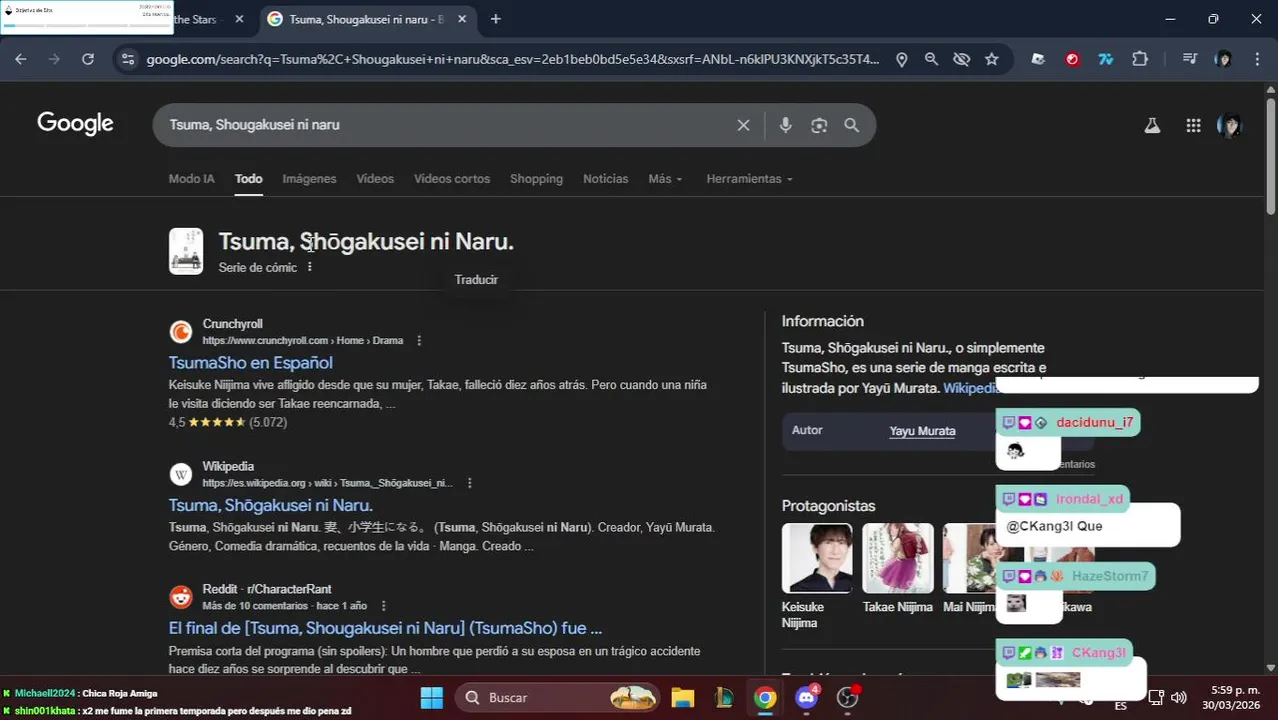Switch to the 'Noticias' tab
Screen dimensions: 1278x720
coord(605,179)
